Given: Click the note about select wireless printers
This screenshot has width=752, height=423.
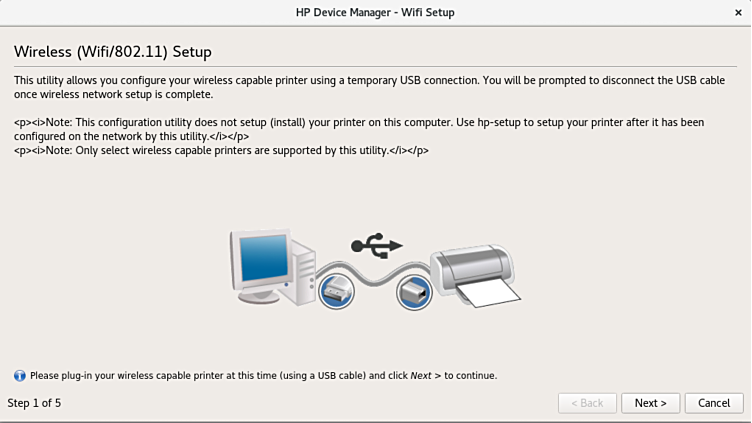Looking at the screenshot, I should point(222,150).
